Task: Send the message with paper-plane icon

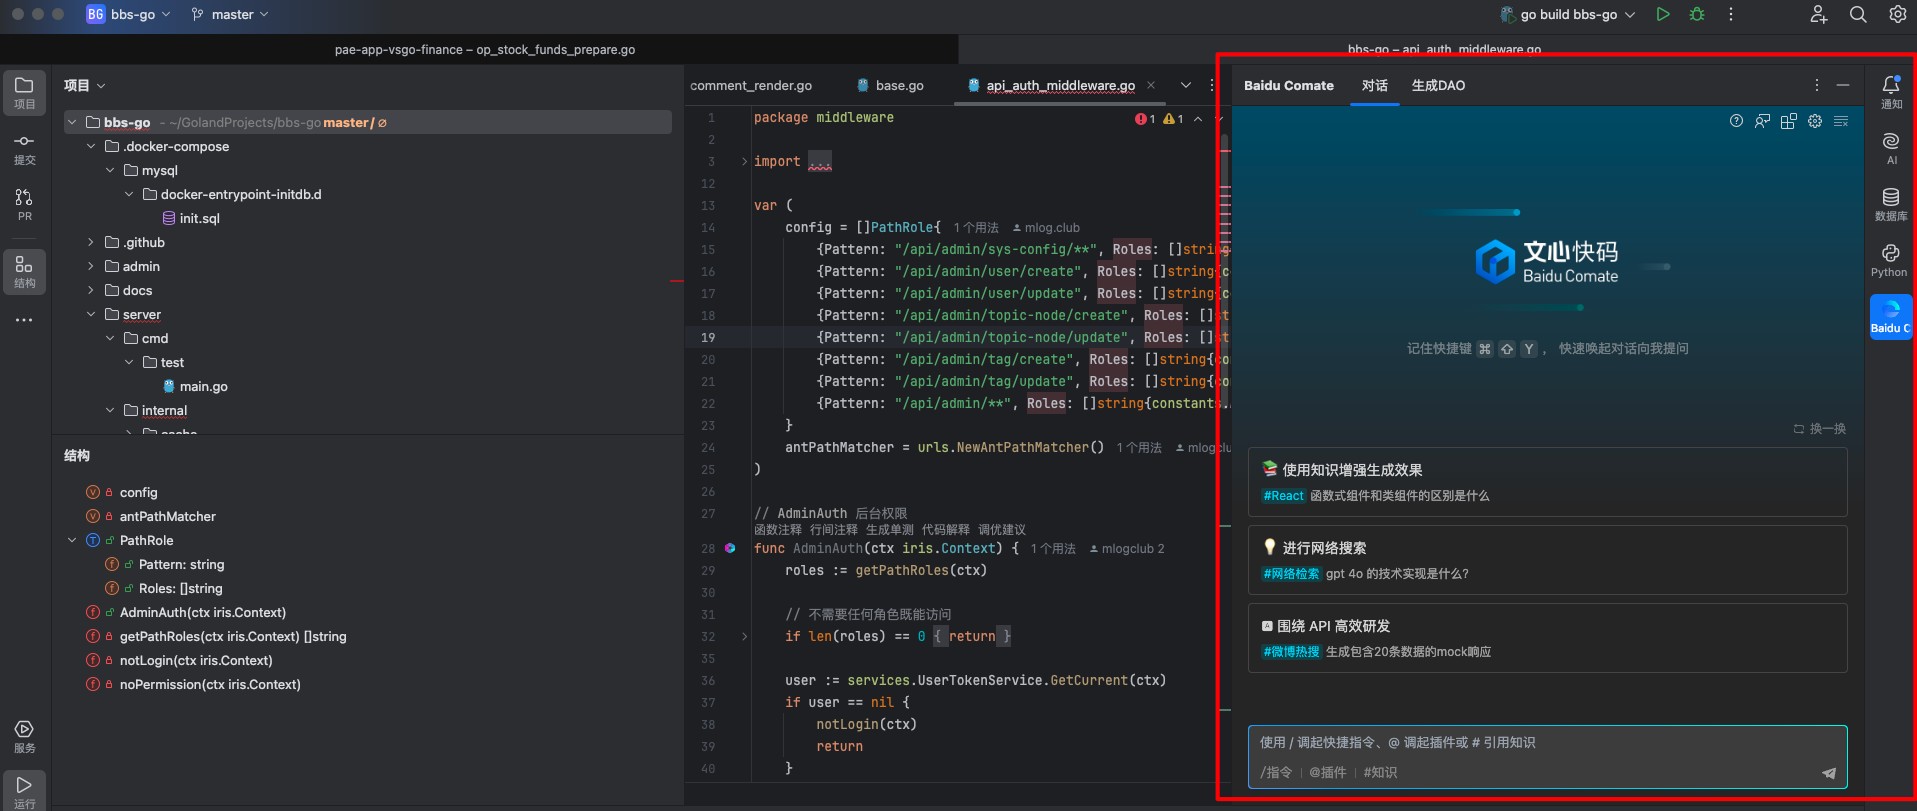Action: 1828,772
